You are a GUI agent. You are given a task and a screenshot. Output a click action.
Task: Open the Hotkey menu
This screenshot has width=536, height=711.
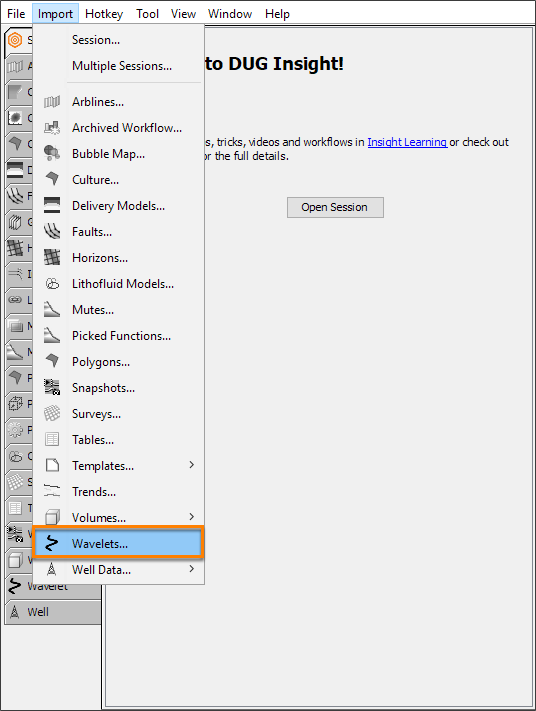[104, 14]
